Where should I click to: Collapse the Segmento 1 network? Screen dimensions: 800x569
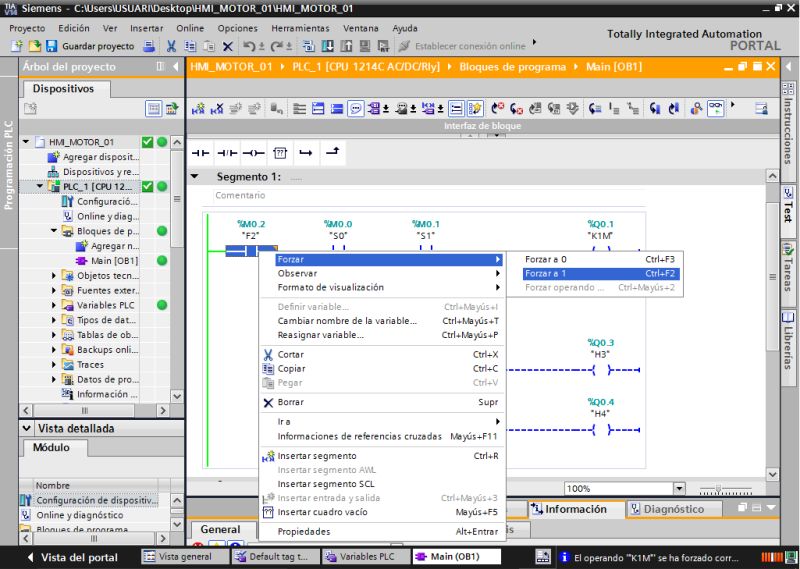click(195, 177)
